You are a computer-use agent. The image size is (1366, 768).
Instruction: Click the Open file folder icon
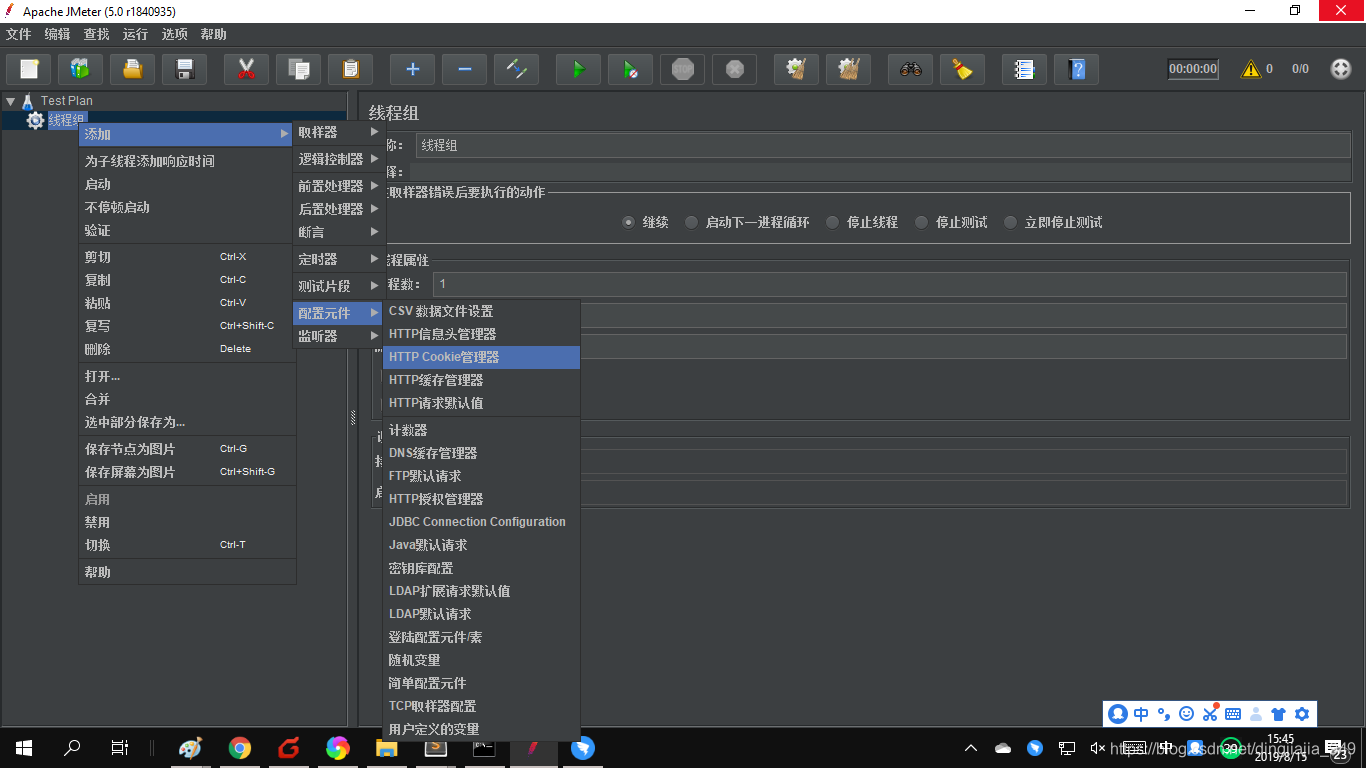pos(133,69)
